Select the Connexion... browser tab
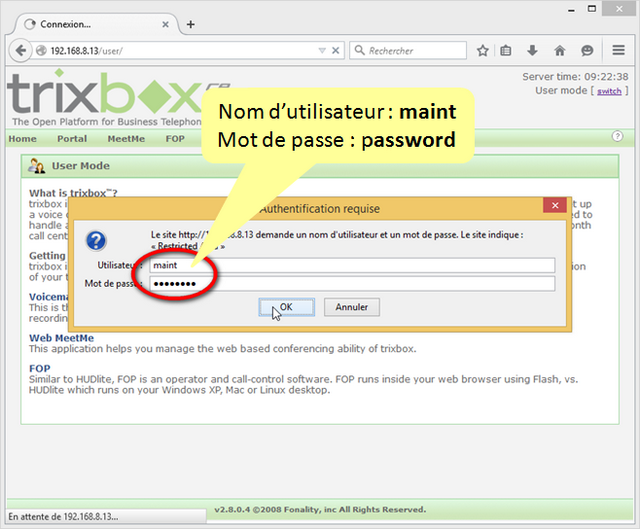 pyautogui.click(x=96, y=24)
